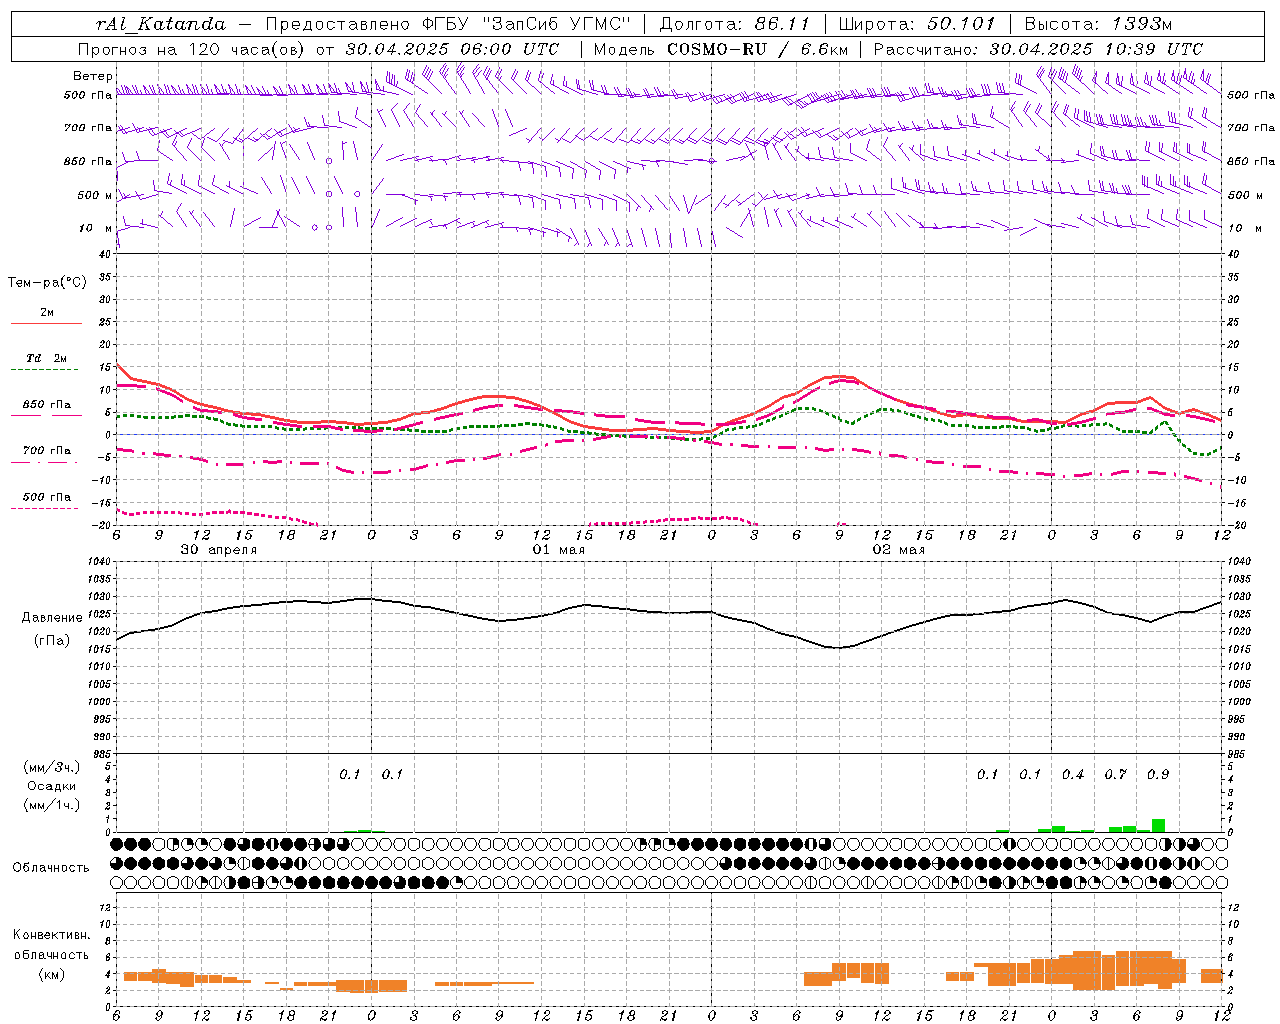Image resolution: width=1280 pixels, height=1024 pixels.
Task: Click the 'Давление' pressure panel label
Action: tap(52, 618)
